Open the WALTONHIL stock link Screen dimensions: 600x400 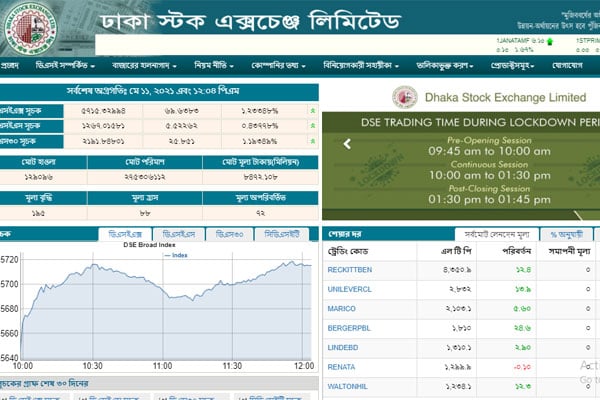pos(347,387)
